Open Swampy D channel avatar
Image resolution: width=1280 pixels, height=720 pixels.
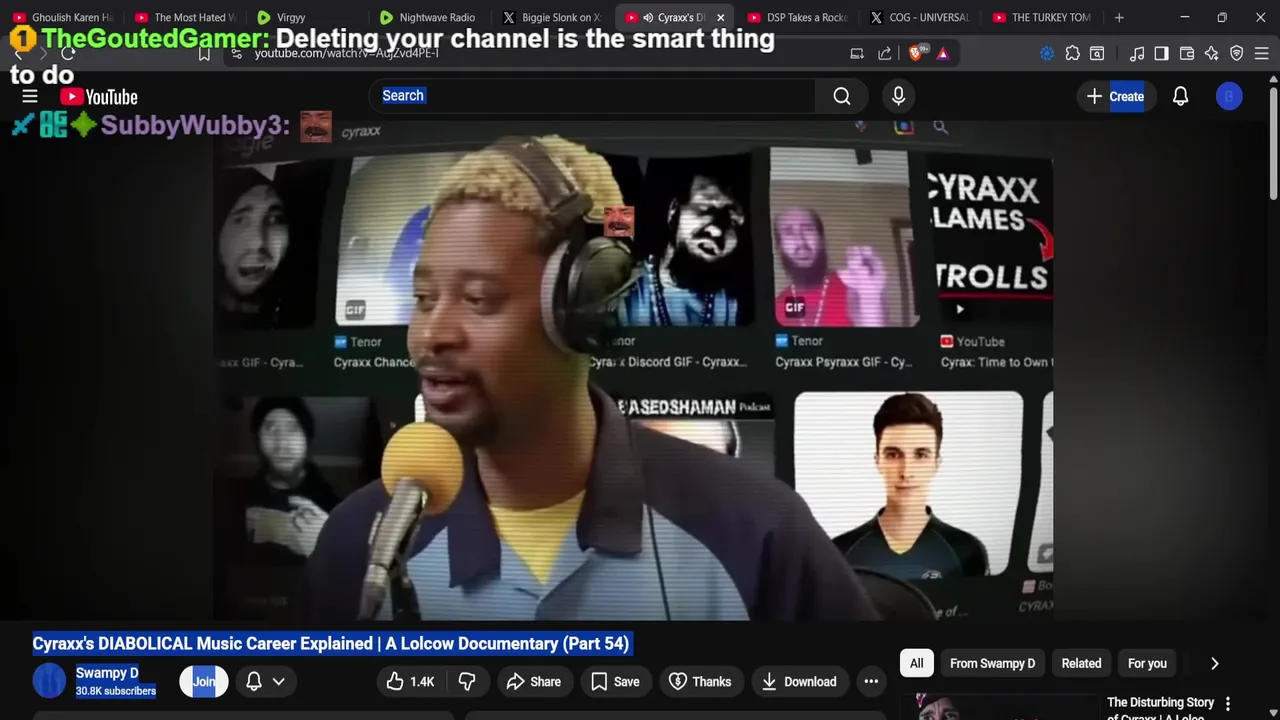coord(49,681)
